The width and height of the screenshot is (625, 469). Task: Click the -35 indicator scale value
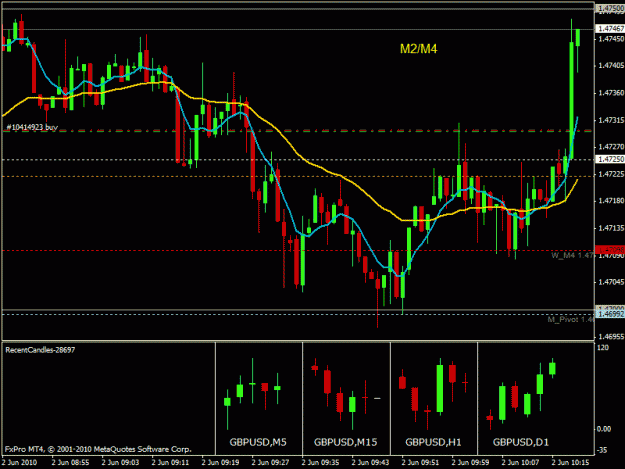[x=602, y=450]
